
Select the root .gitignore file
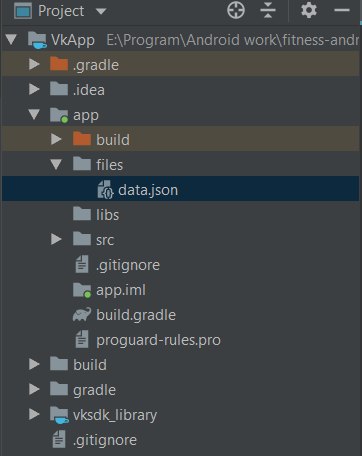click(105, 440)
